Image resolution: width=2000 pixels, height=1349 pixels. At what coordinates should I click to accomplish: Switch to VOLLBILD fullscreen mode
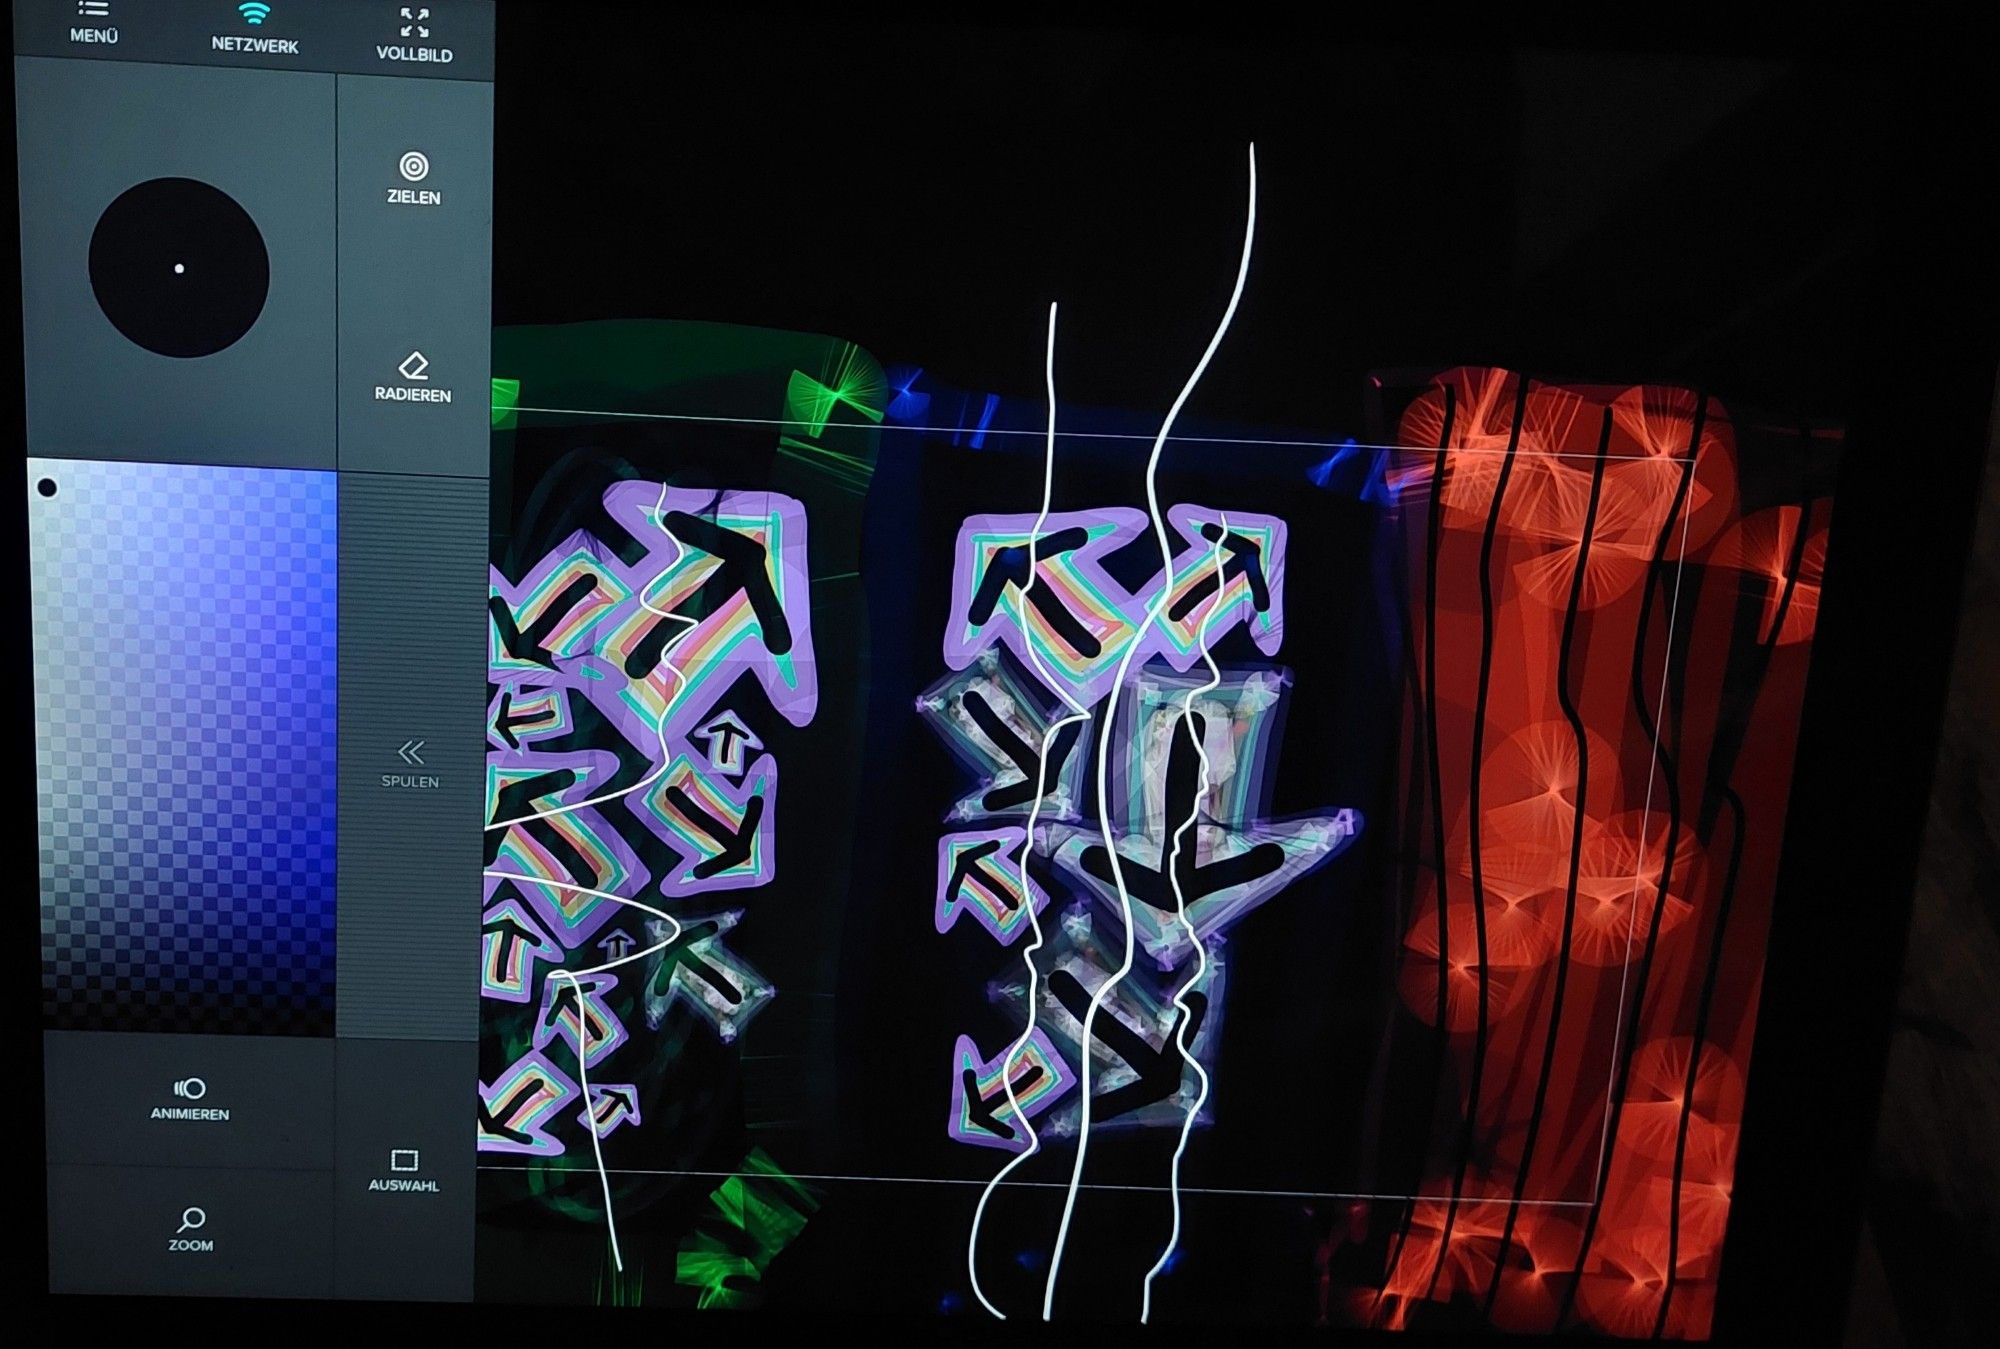414,36
